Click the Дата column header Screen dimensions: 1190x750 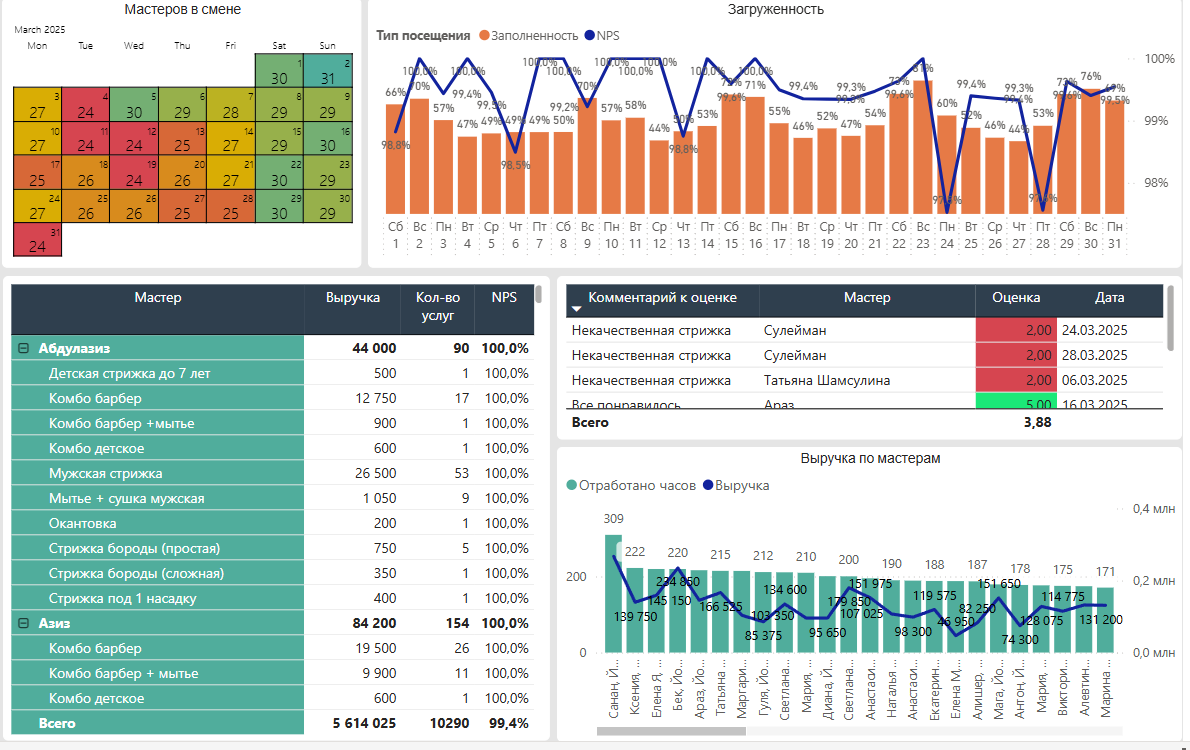pos(1110,297)
